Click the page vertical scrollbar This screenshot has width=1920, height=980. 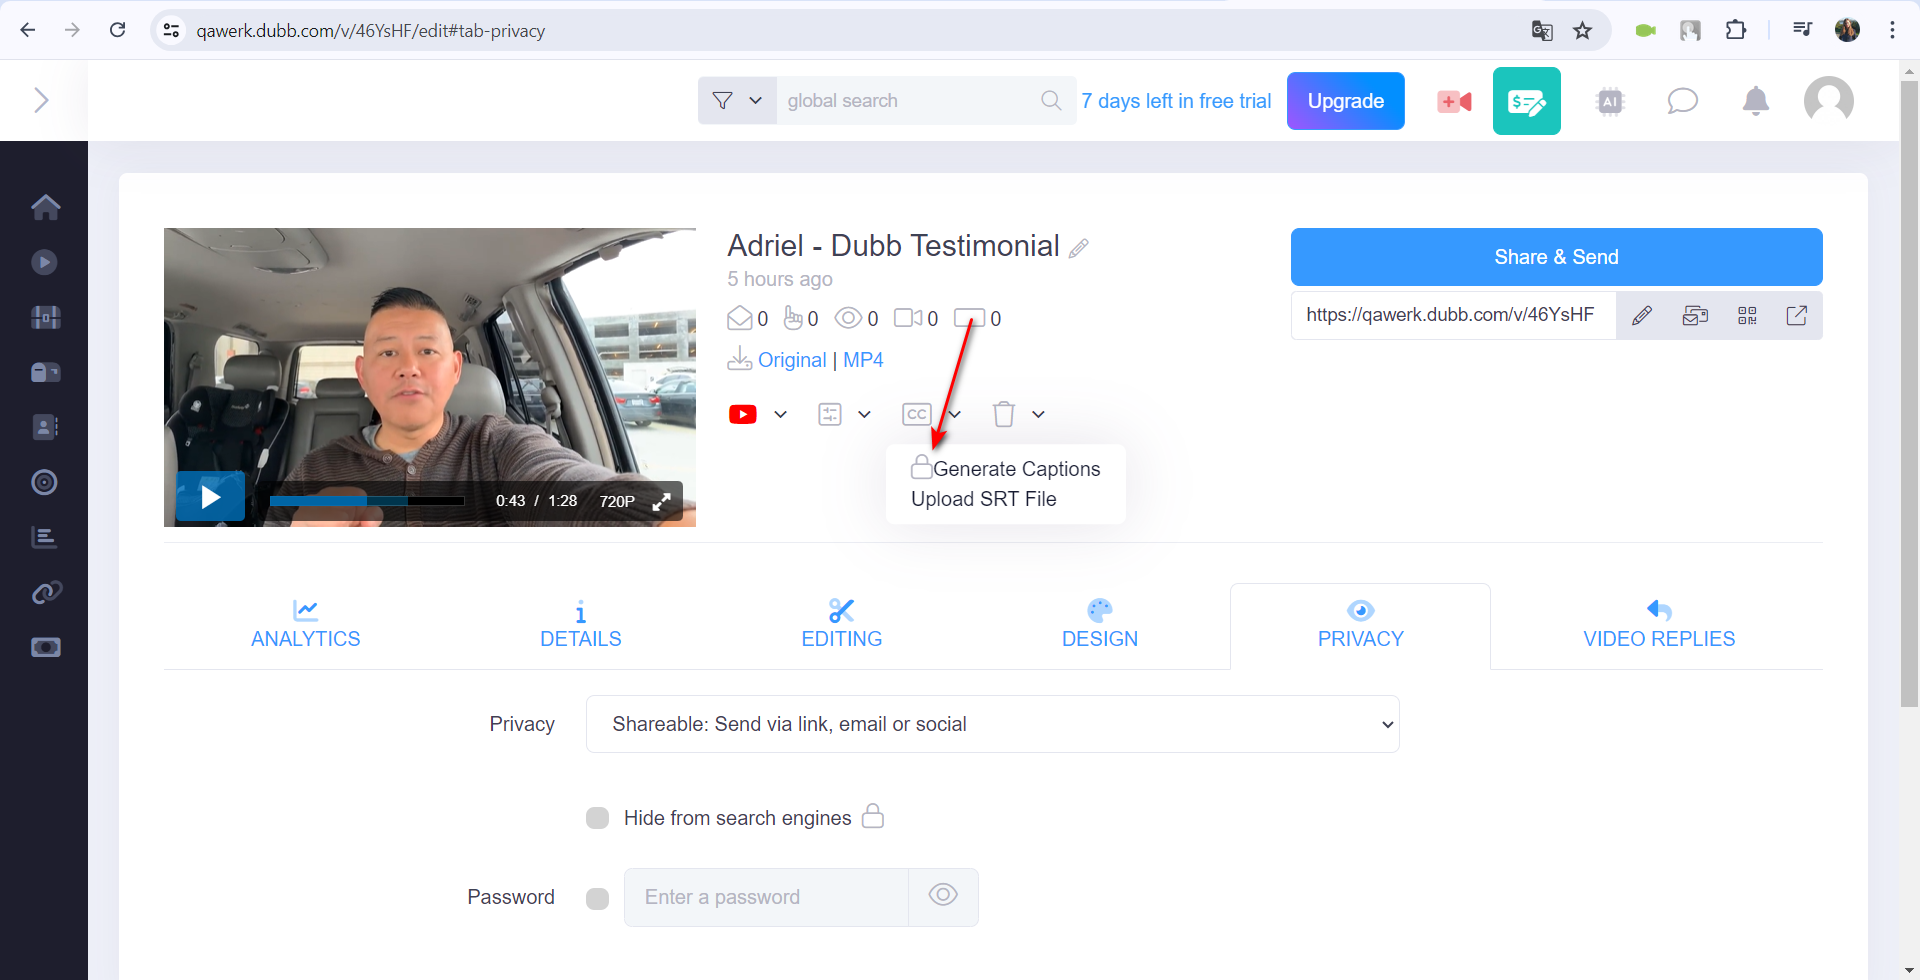(1909, 394)
